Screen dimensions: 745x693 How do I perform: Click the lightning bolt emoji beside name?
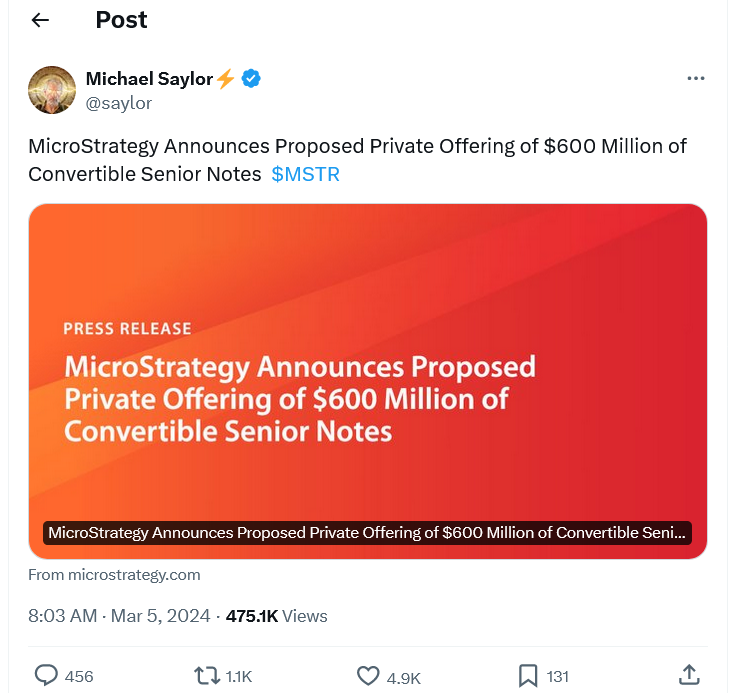[x=226, y=78]
